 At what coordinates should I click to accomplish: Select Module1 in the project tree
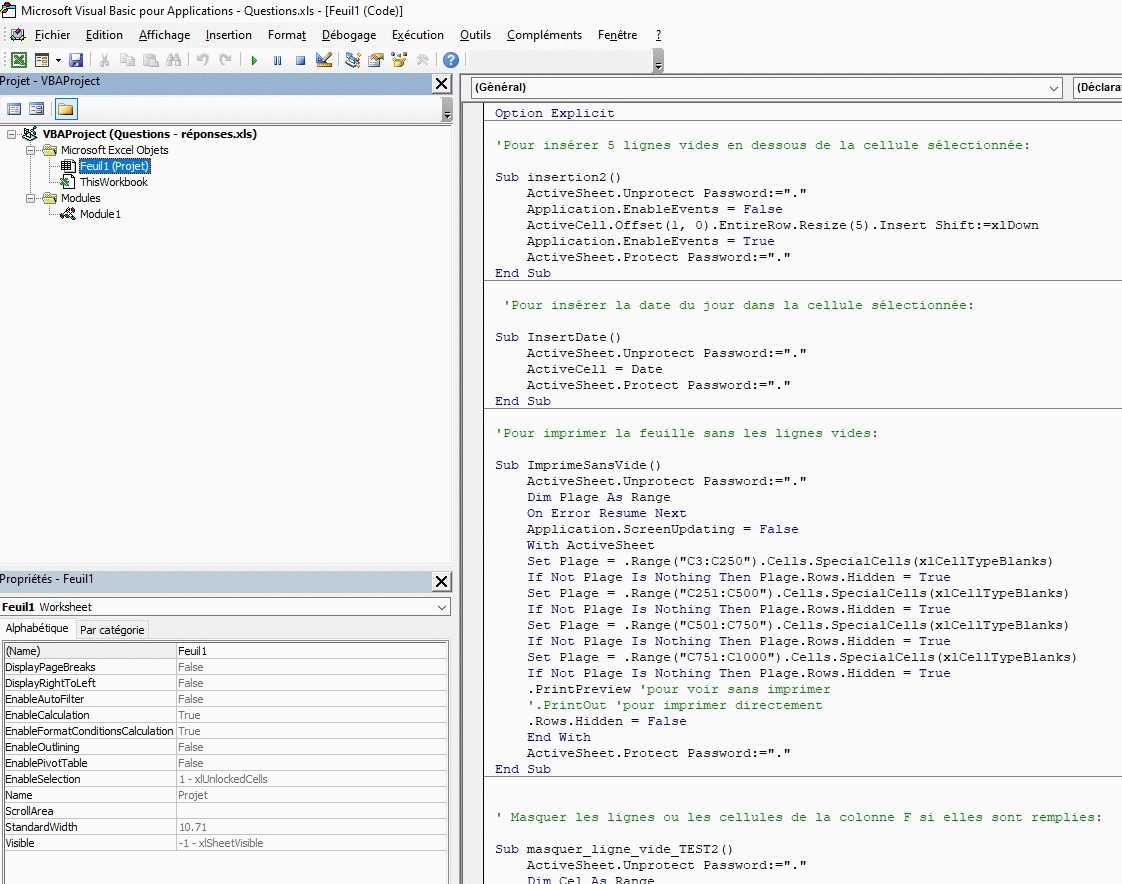click(x=100, y=214)
